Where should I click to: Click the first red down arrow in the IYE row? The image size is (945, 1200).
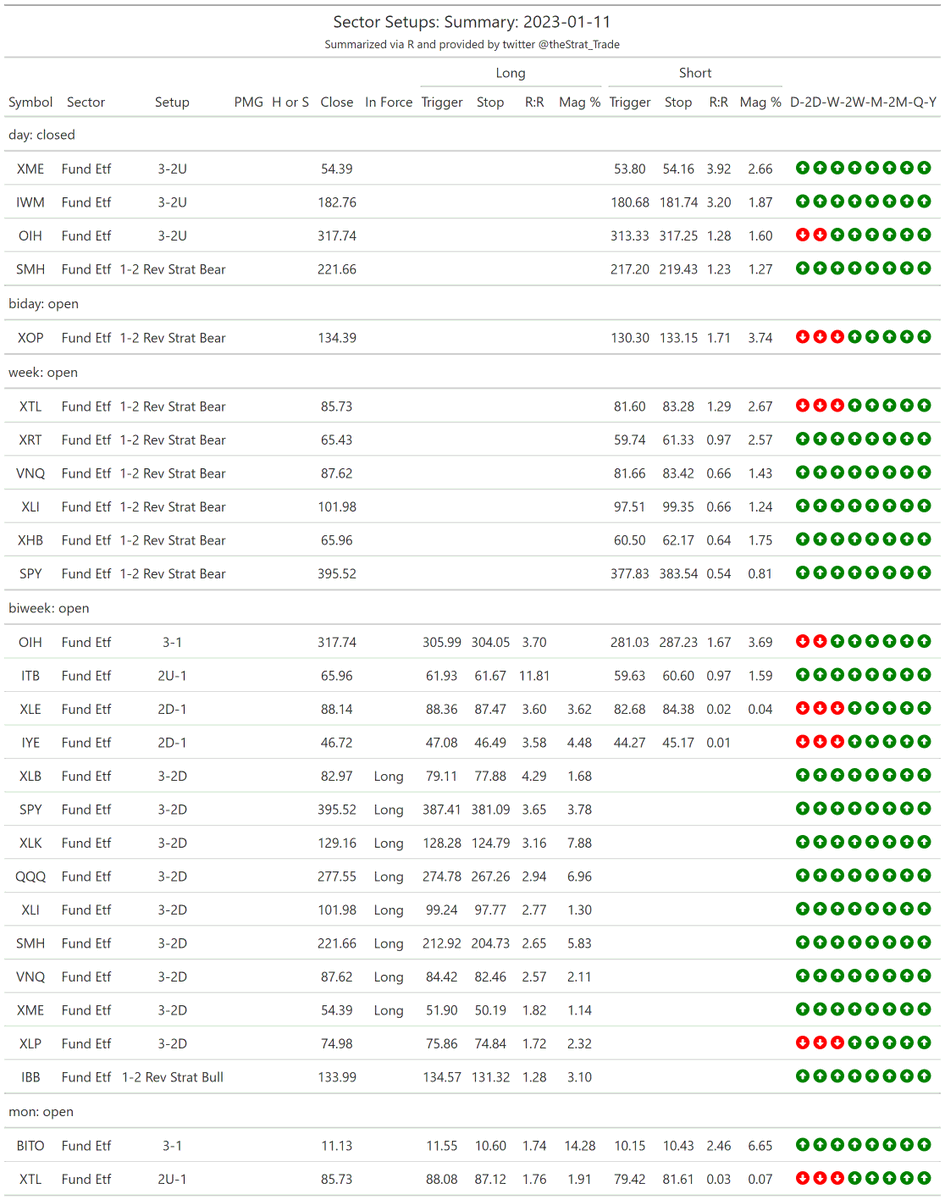click(803, 743)
